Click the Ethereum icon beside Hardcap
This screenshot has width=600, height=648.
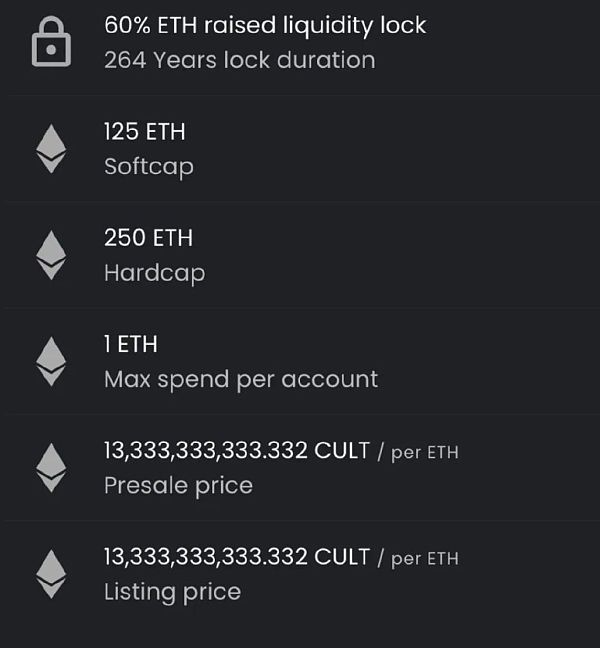click(51, 255)
